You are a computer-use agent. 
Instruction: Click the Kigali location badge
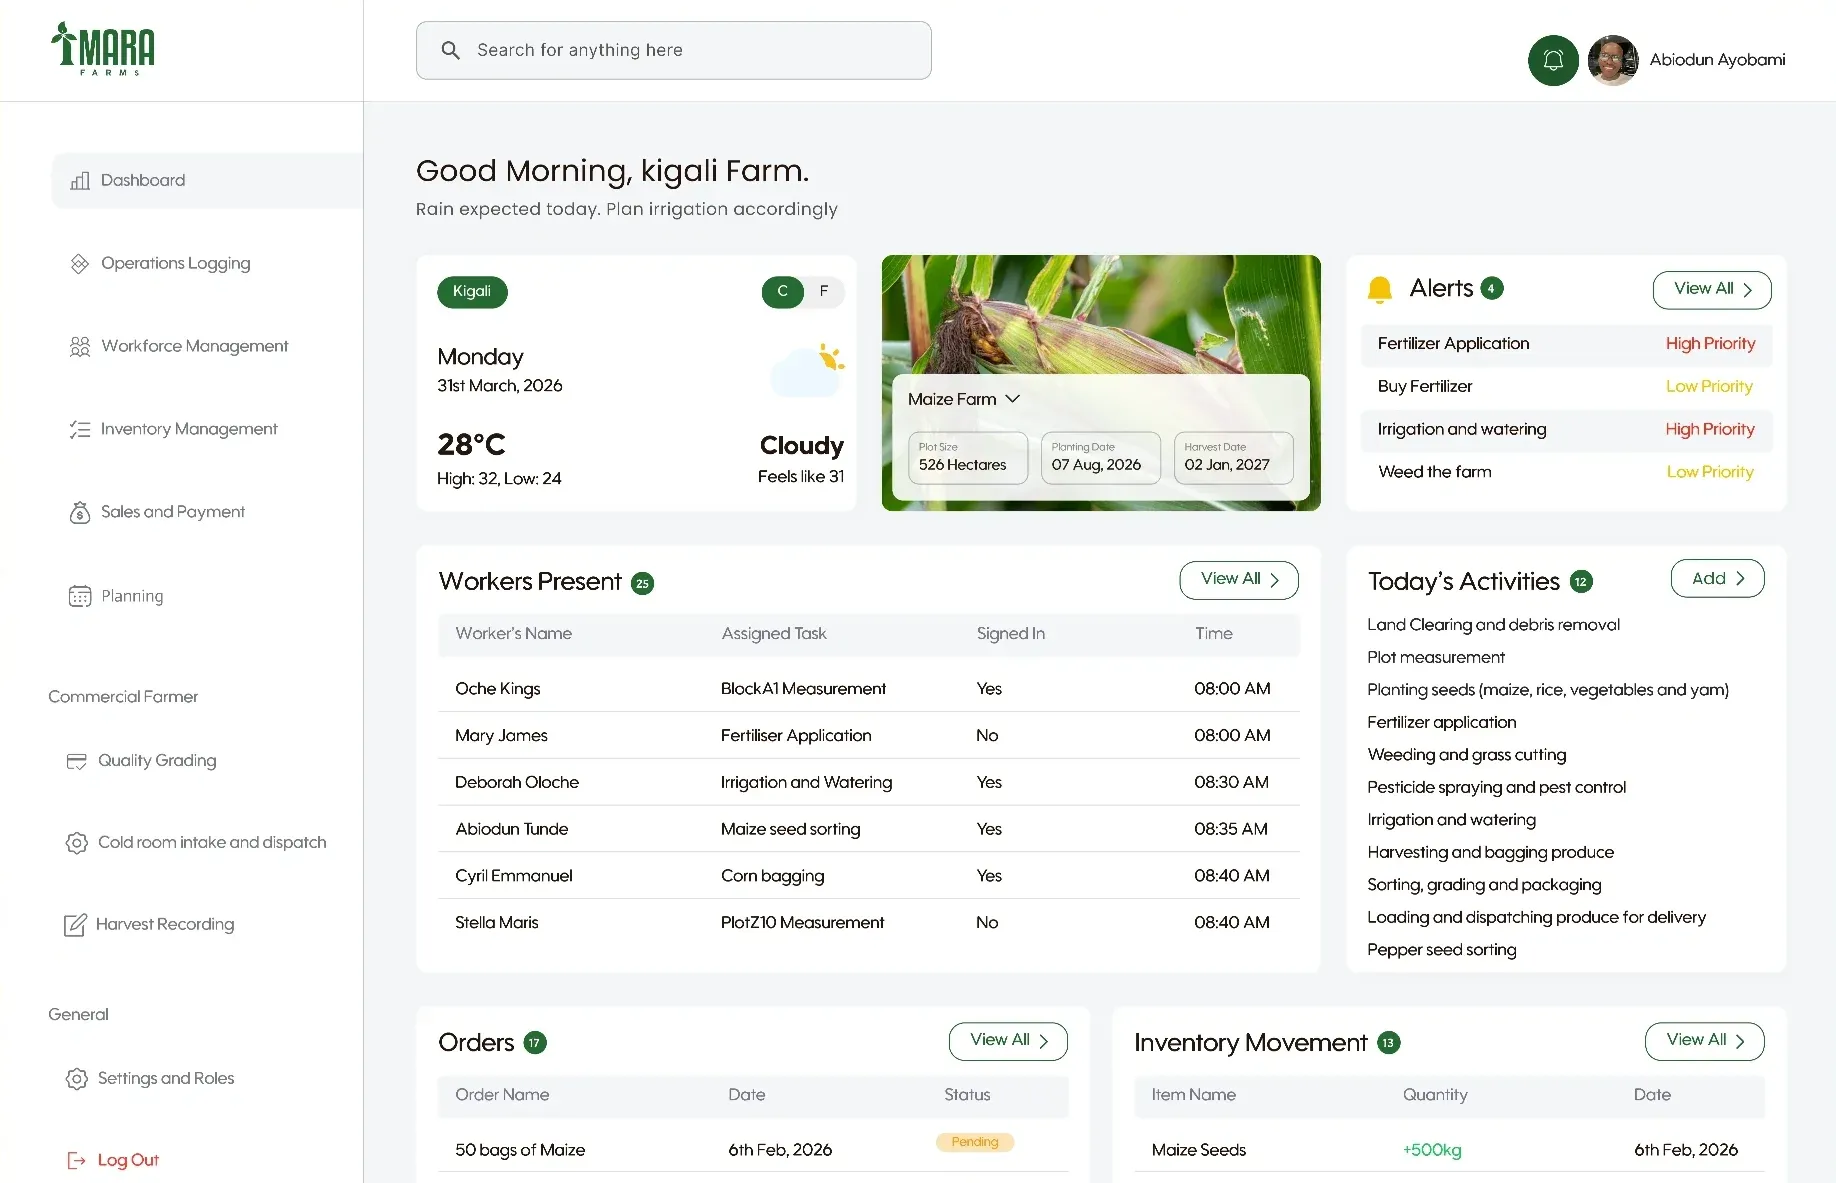[472, 291]
